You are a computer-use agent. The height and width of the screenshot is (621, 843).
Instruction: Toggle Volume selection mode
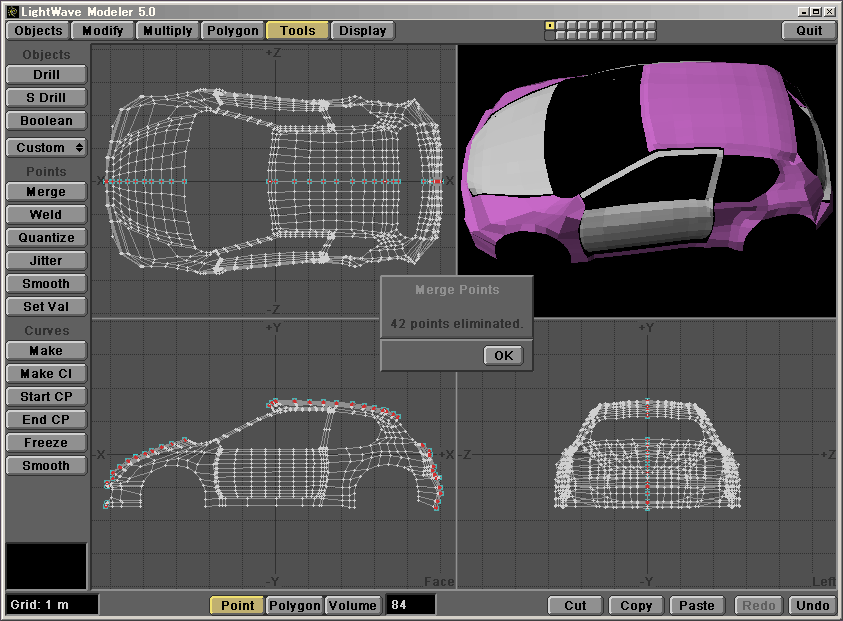353,605
